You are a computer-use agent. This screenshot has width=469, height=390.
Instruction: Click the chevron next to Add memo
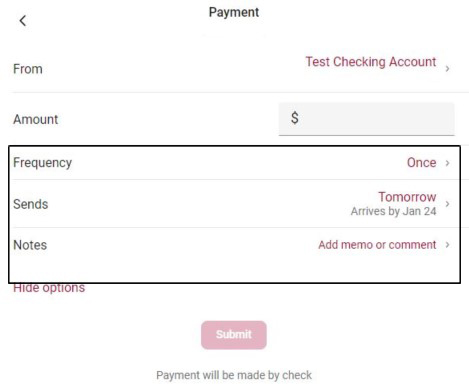coord(447,245)
